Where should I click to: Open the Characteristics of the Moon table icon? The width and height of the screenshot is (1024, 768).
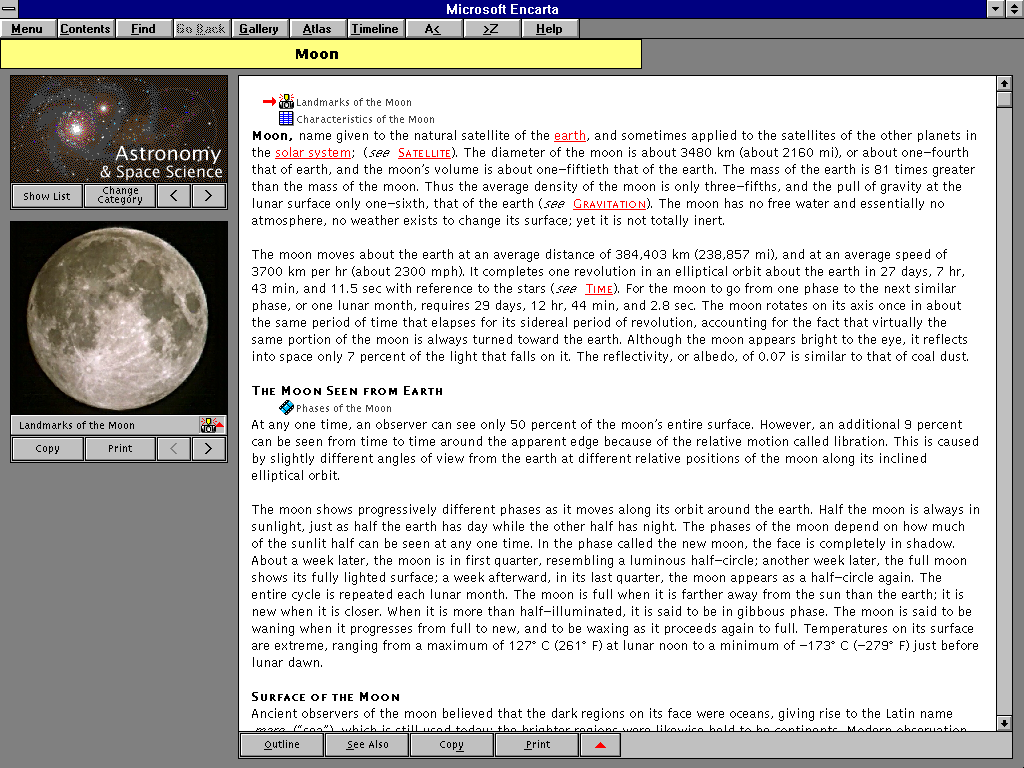click(286, 118)
